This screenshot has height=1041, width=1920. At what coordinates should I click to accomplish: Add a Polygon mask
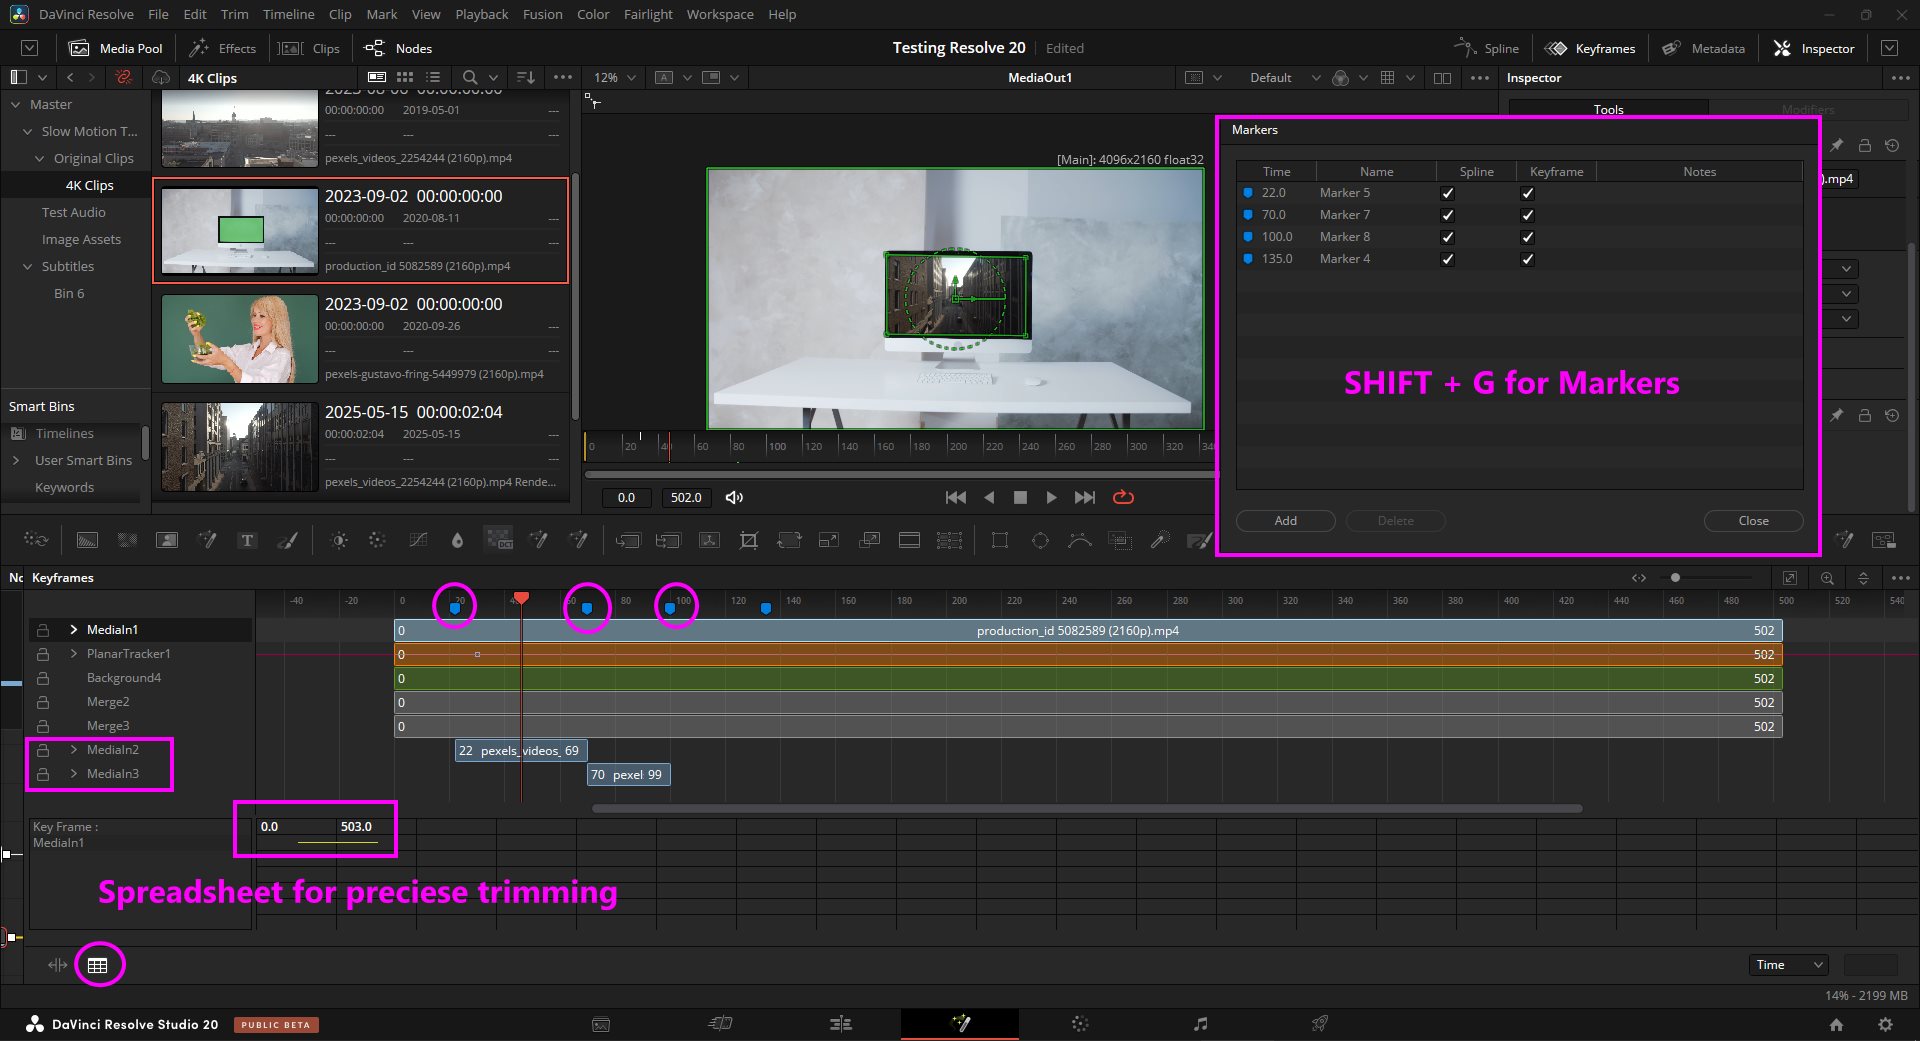pyautogui.click(x=1079, y=540)
